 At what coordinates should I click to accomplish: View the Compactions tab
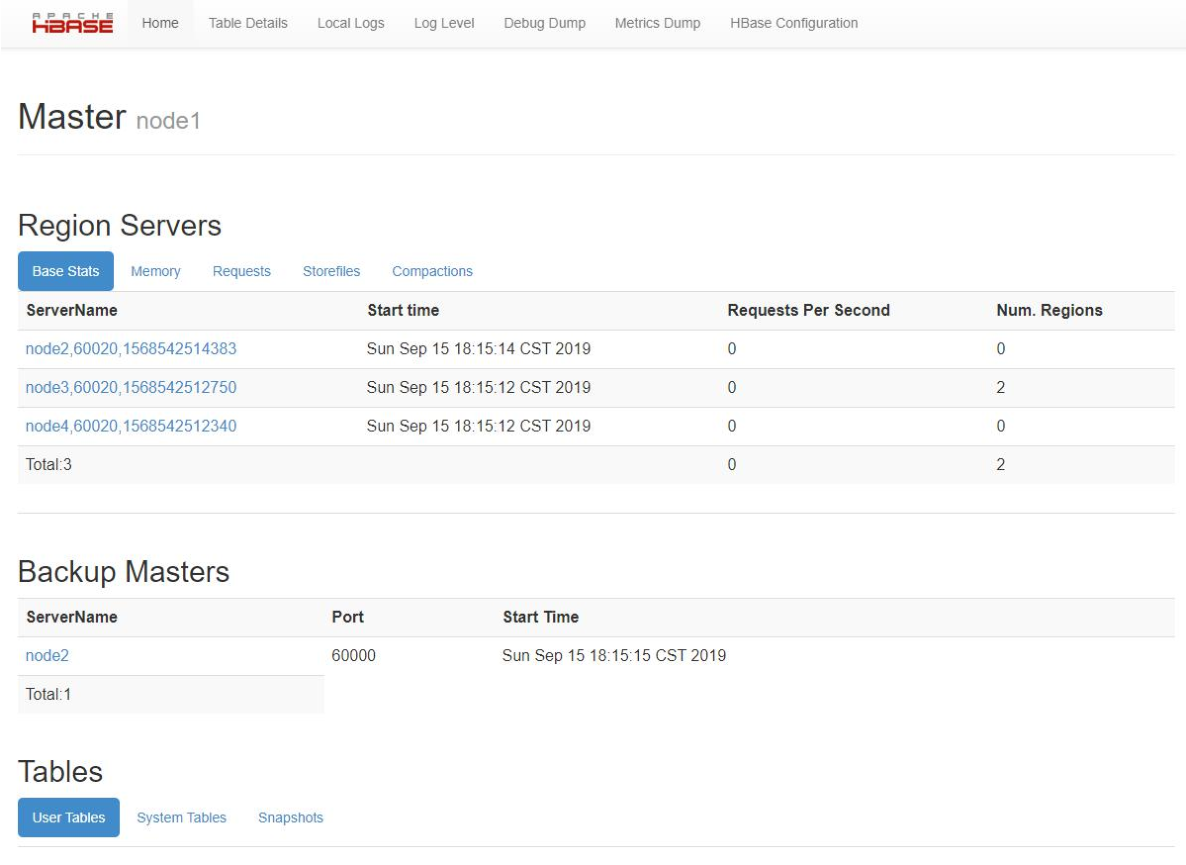pyautogui.click(x=432, y=270)
